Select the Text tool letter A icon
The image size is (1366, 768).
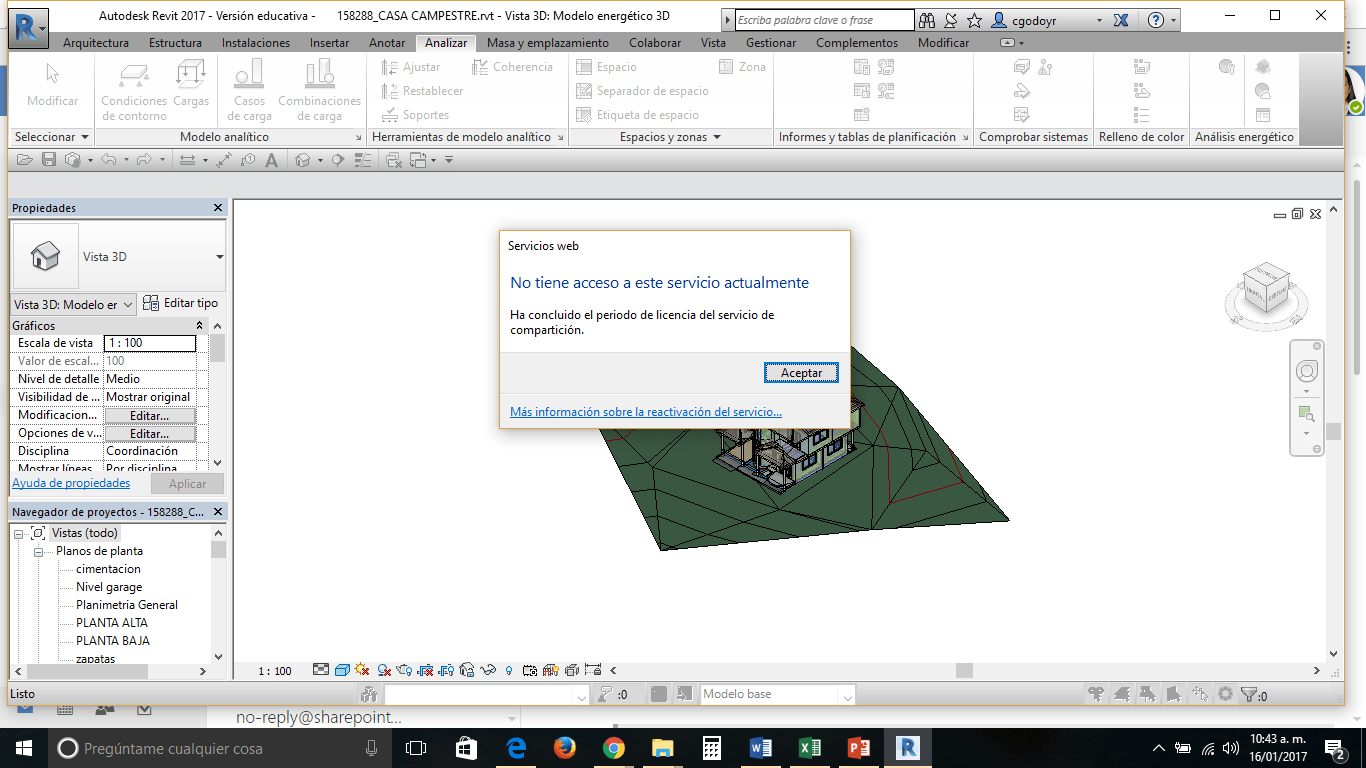pos(271,160)
